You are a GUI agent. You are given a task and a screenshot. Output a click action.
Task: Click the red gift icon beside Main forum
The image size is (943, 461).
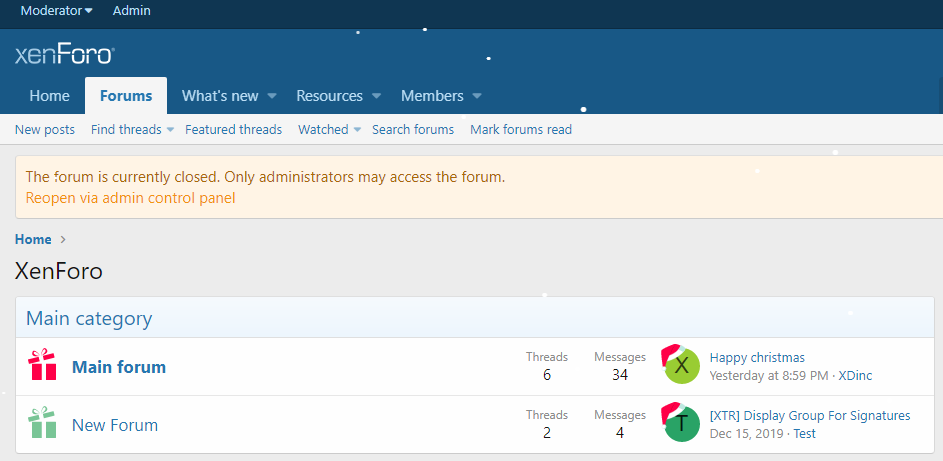[x=43, y=366]
